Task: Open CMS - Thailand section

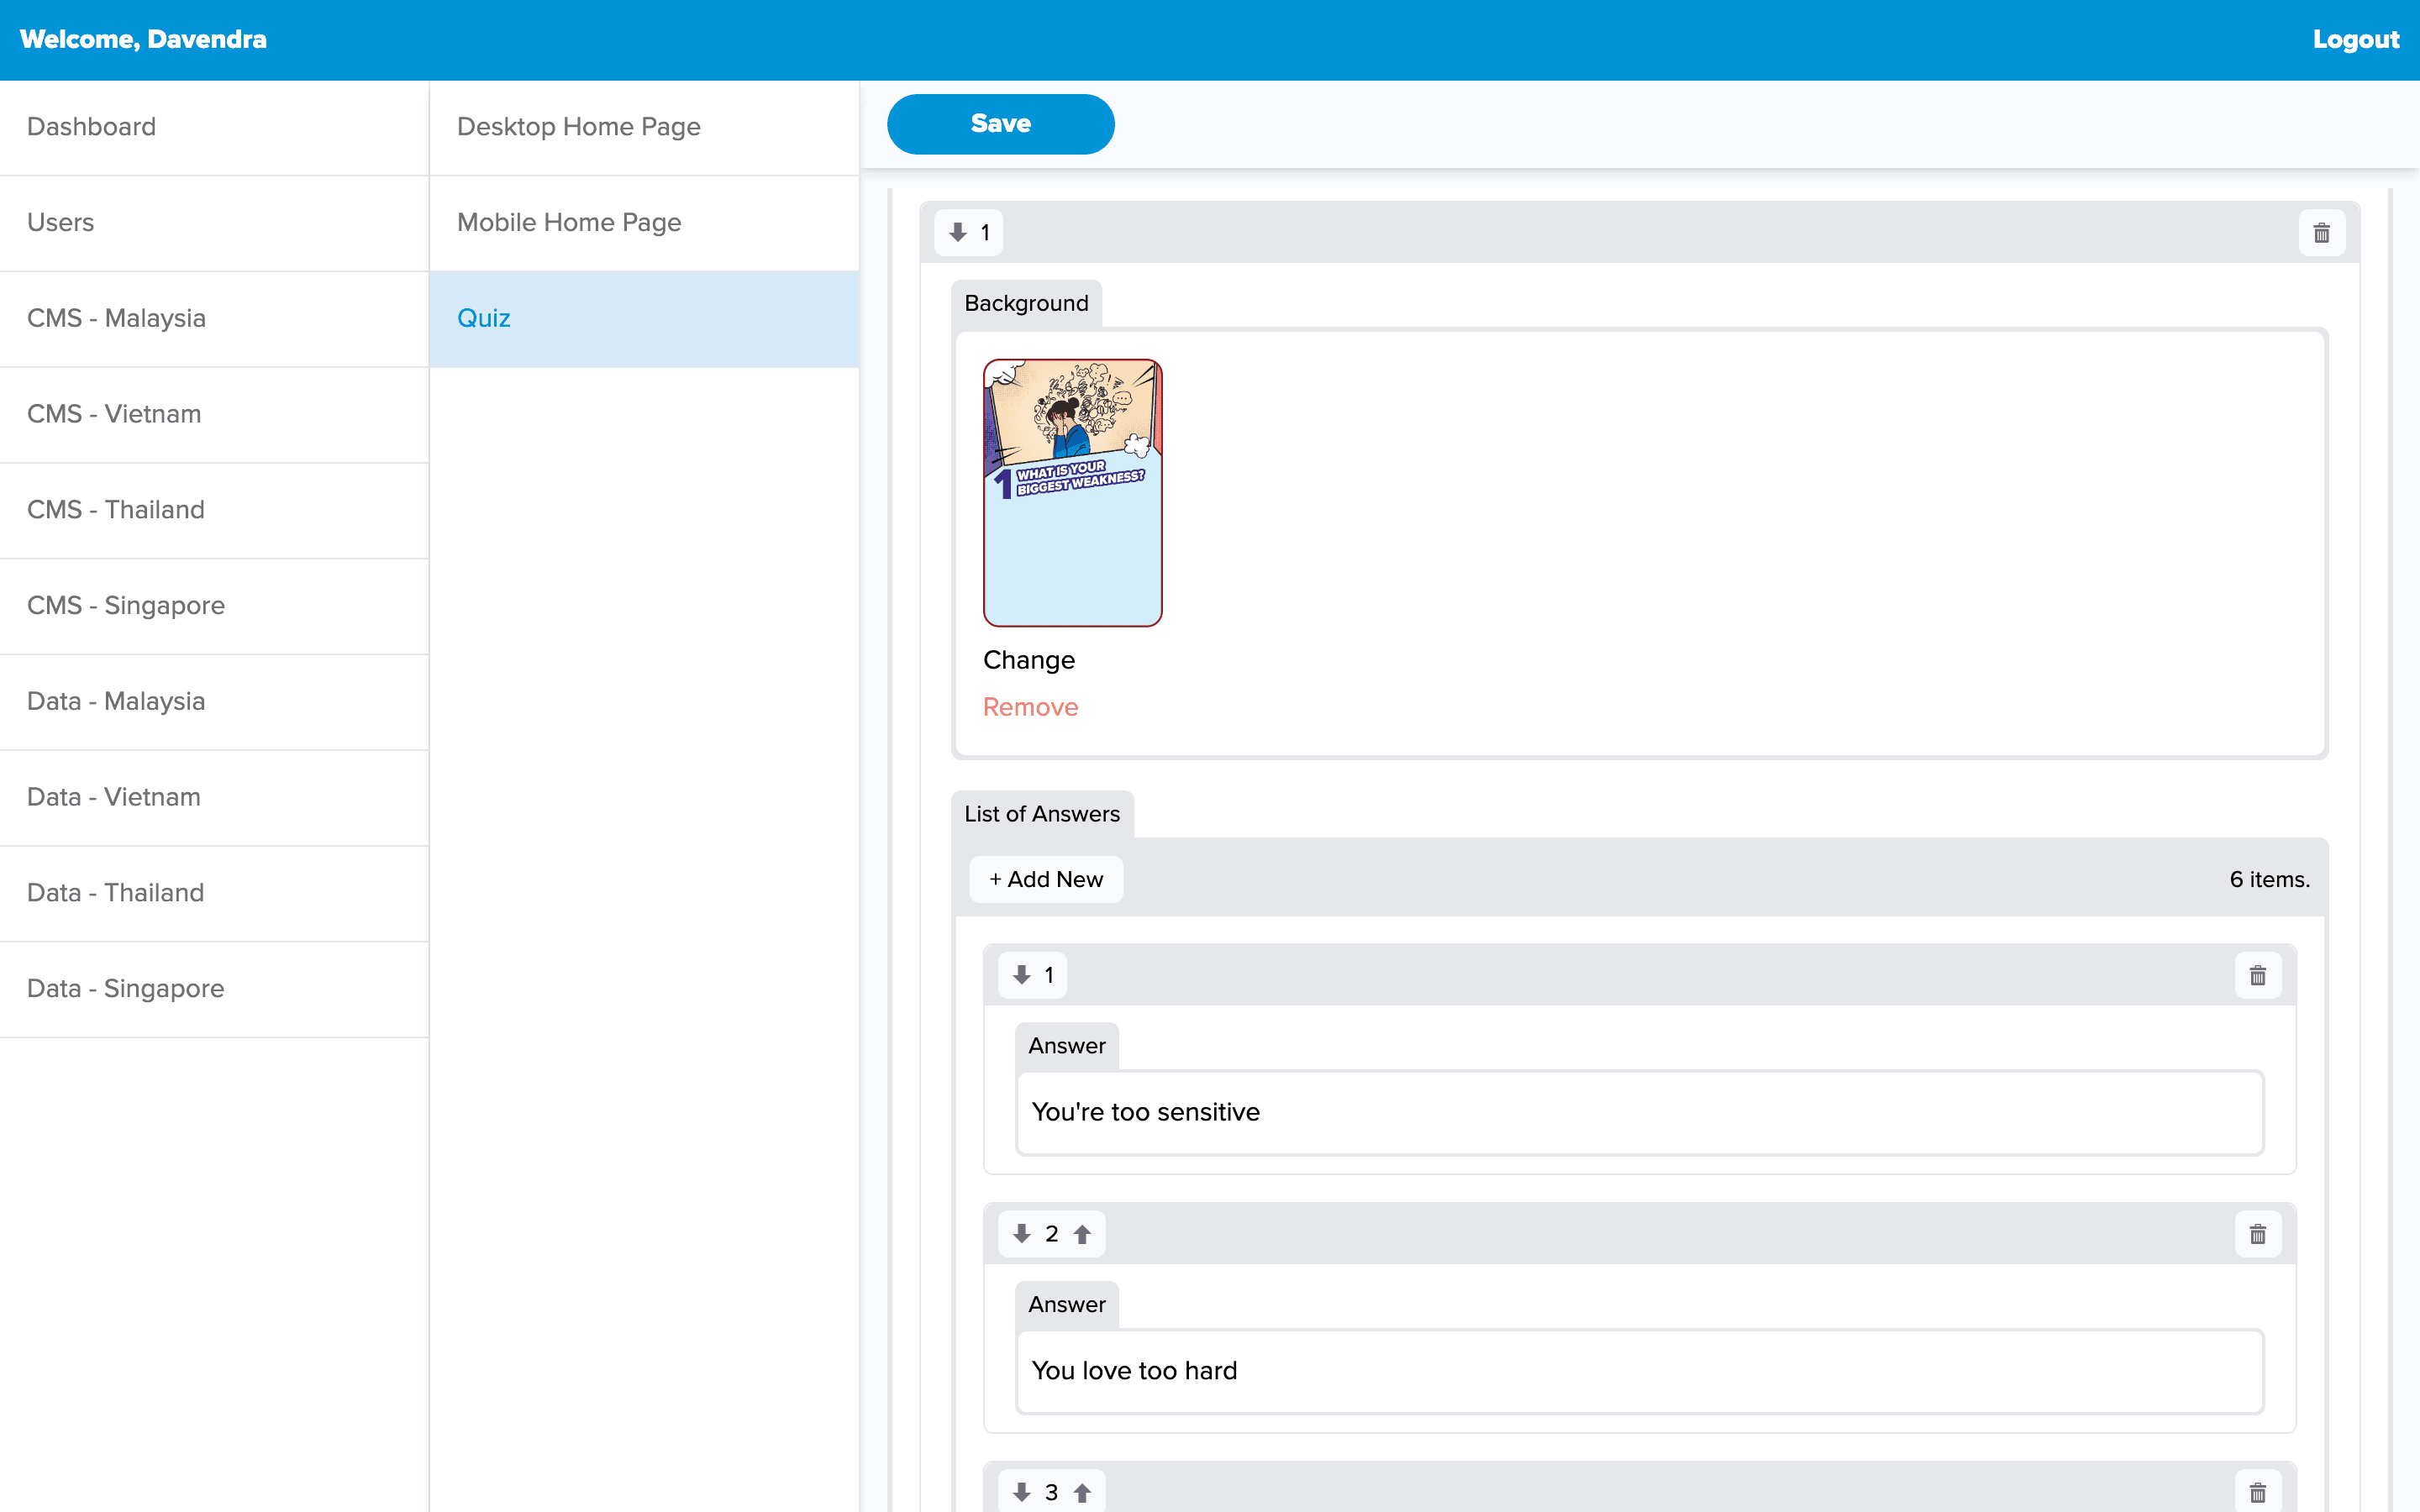Action: pos(214,510)
